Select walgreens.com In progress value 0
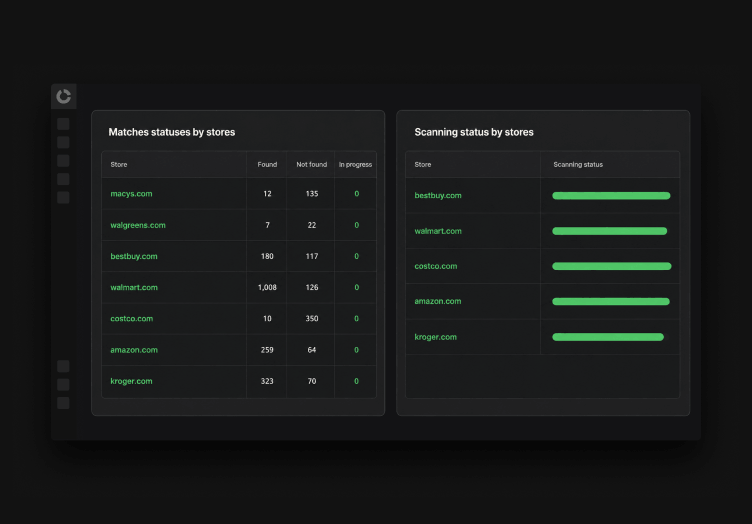This screenshot has height=524, width=752. point(356,225)
